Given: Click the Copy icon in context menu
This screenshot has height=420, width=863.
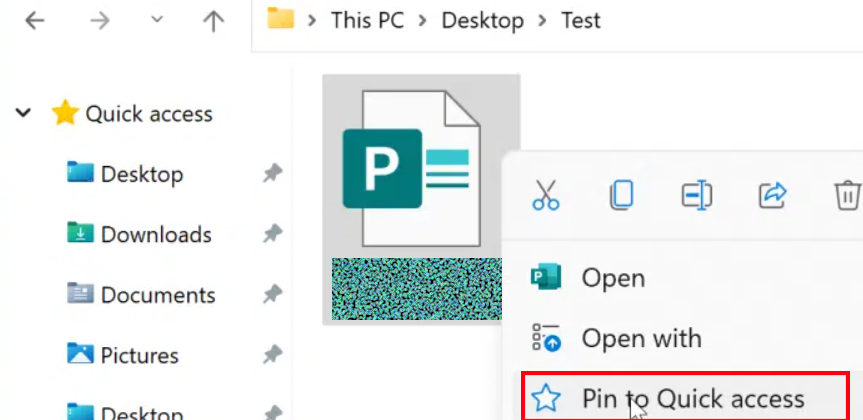Looking at the screenshot, I should click(x=621, y=194).
